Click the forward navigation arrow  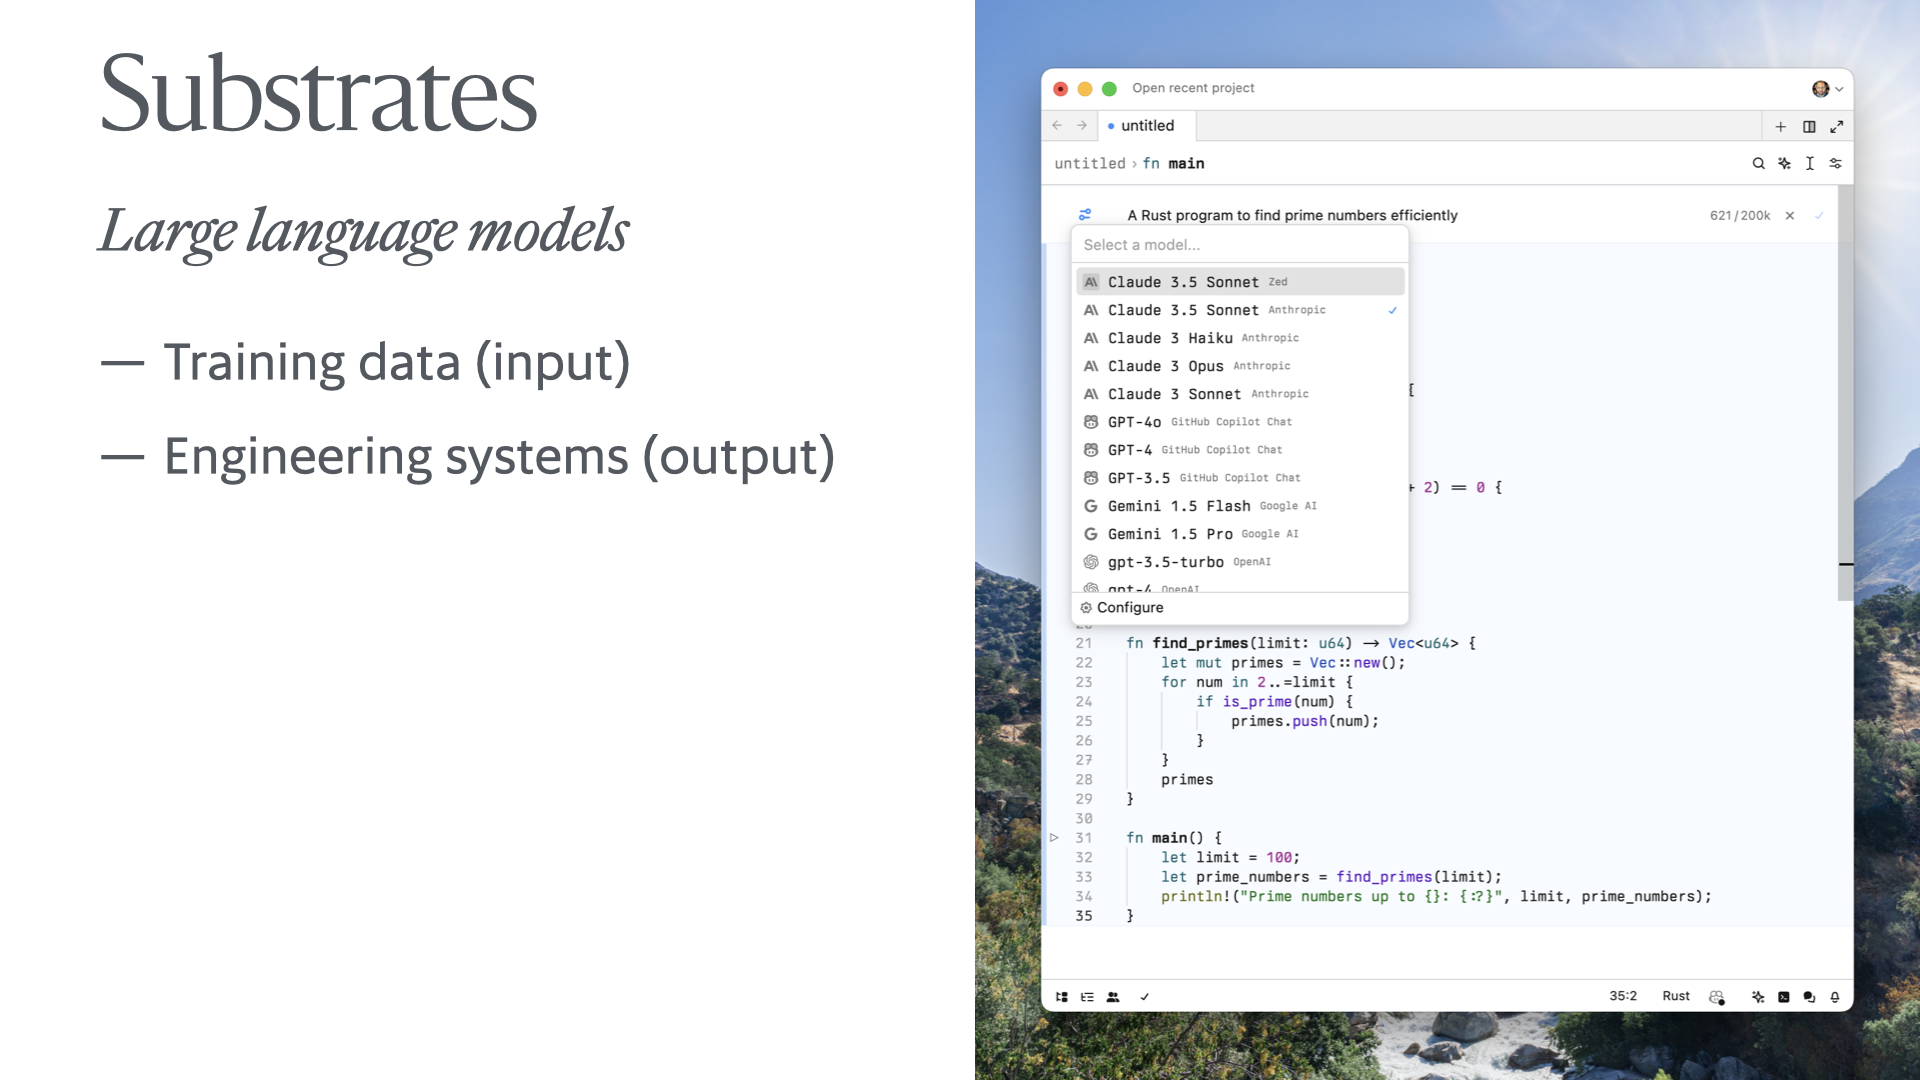1083,127
